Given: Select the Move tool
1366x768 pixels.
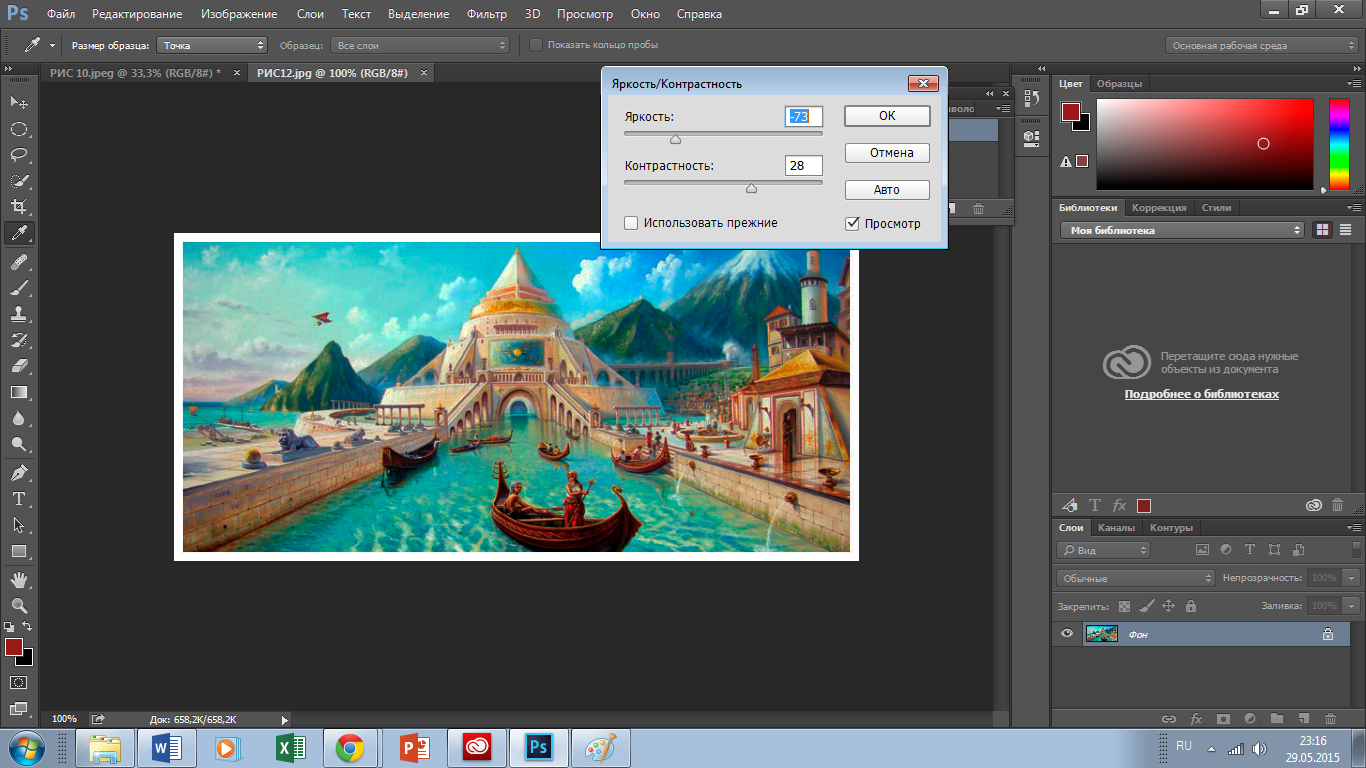Looking at the screenshot, I should pyautogui.click(x=18, y=103).
